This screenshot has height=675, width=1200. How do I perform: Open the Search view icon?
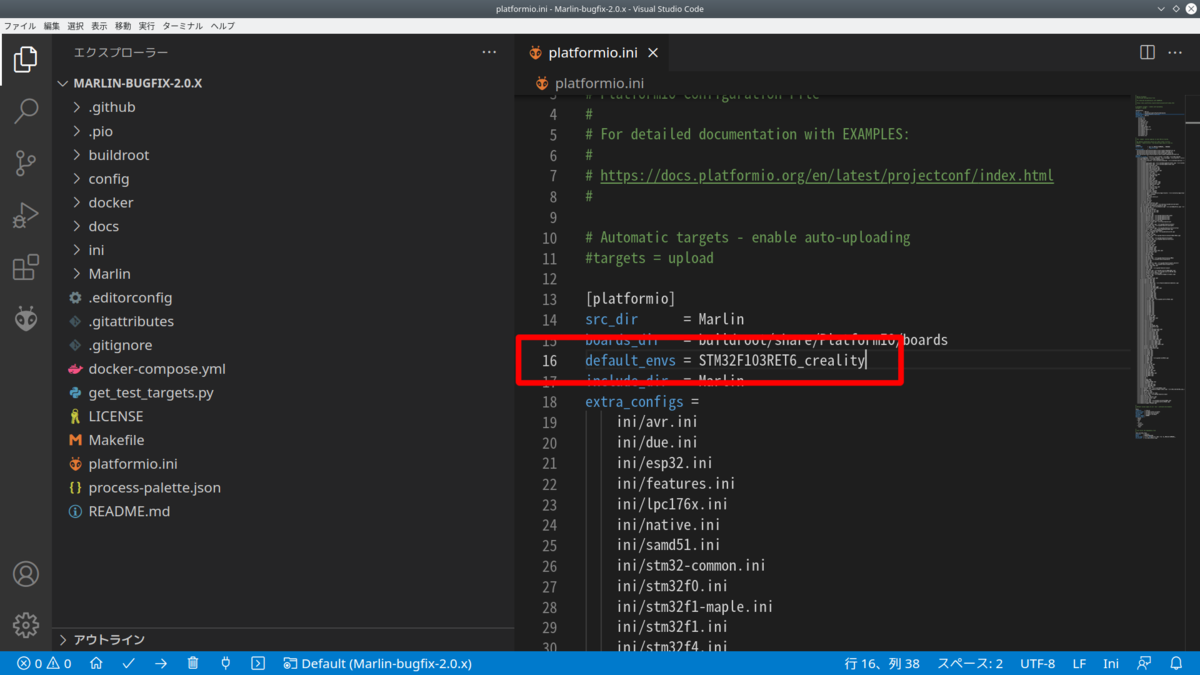(x=26, y=111)
